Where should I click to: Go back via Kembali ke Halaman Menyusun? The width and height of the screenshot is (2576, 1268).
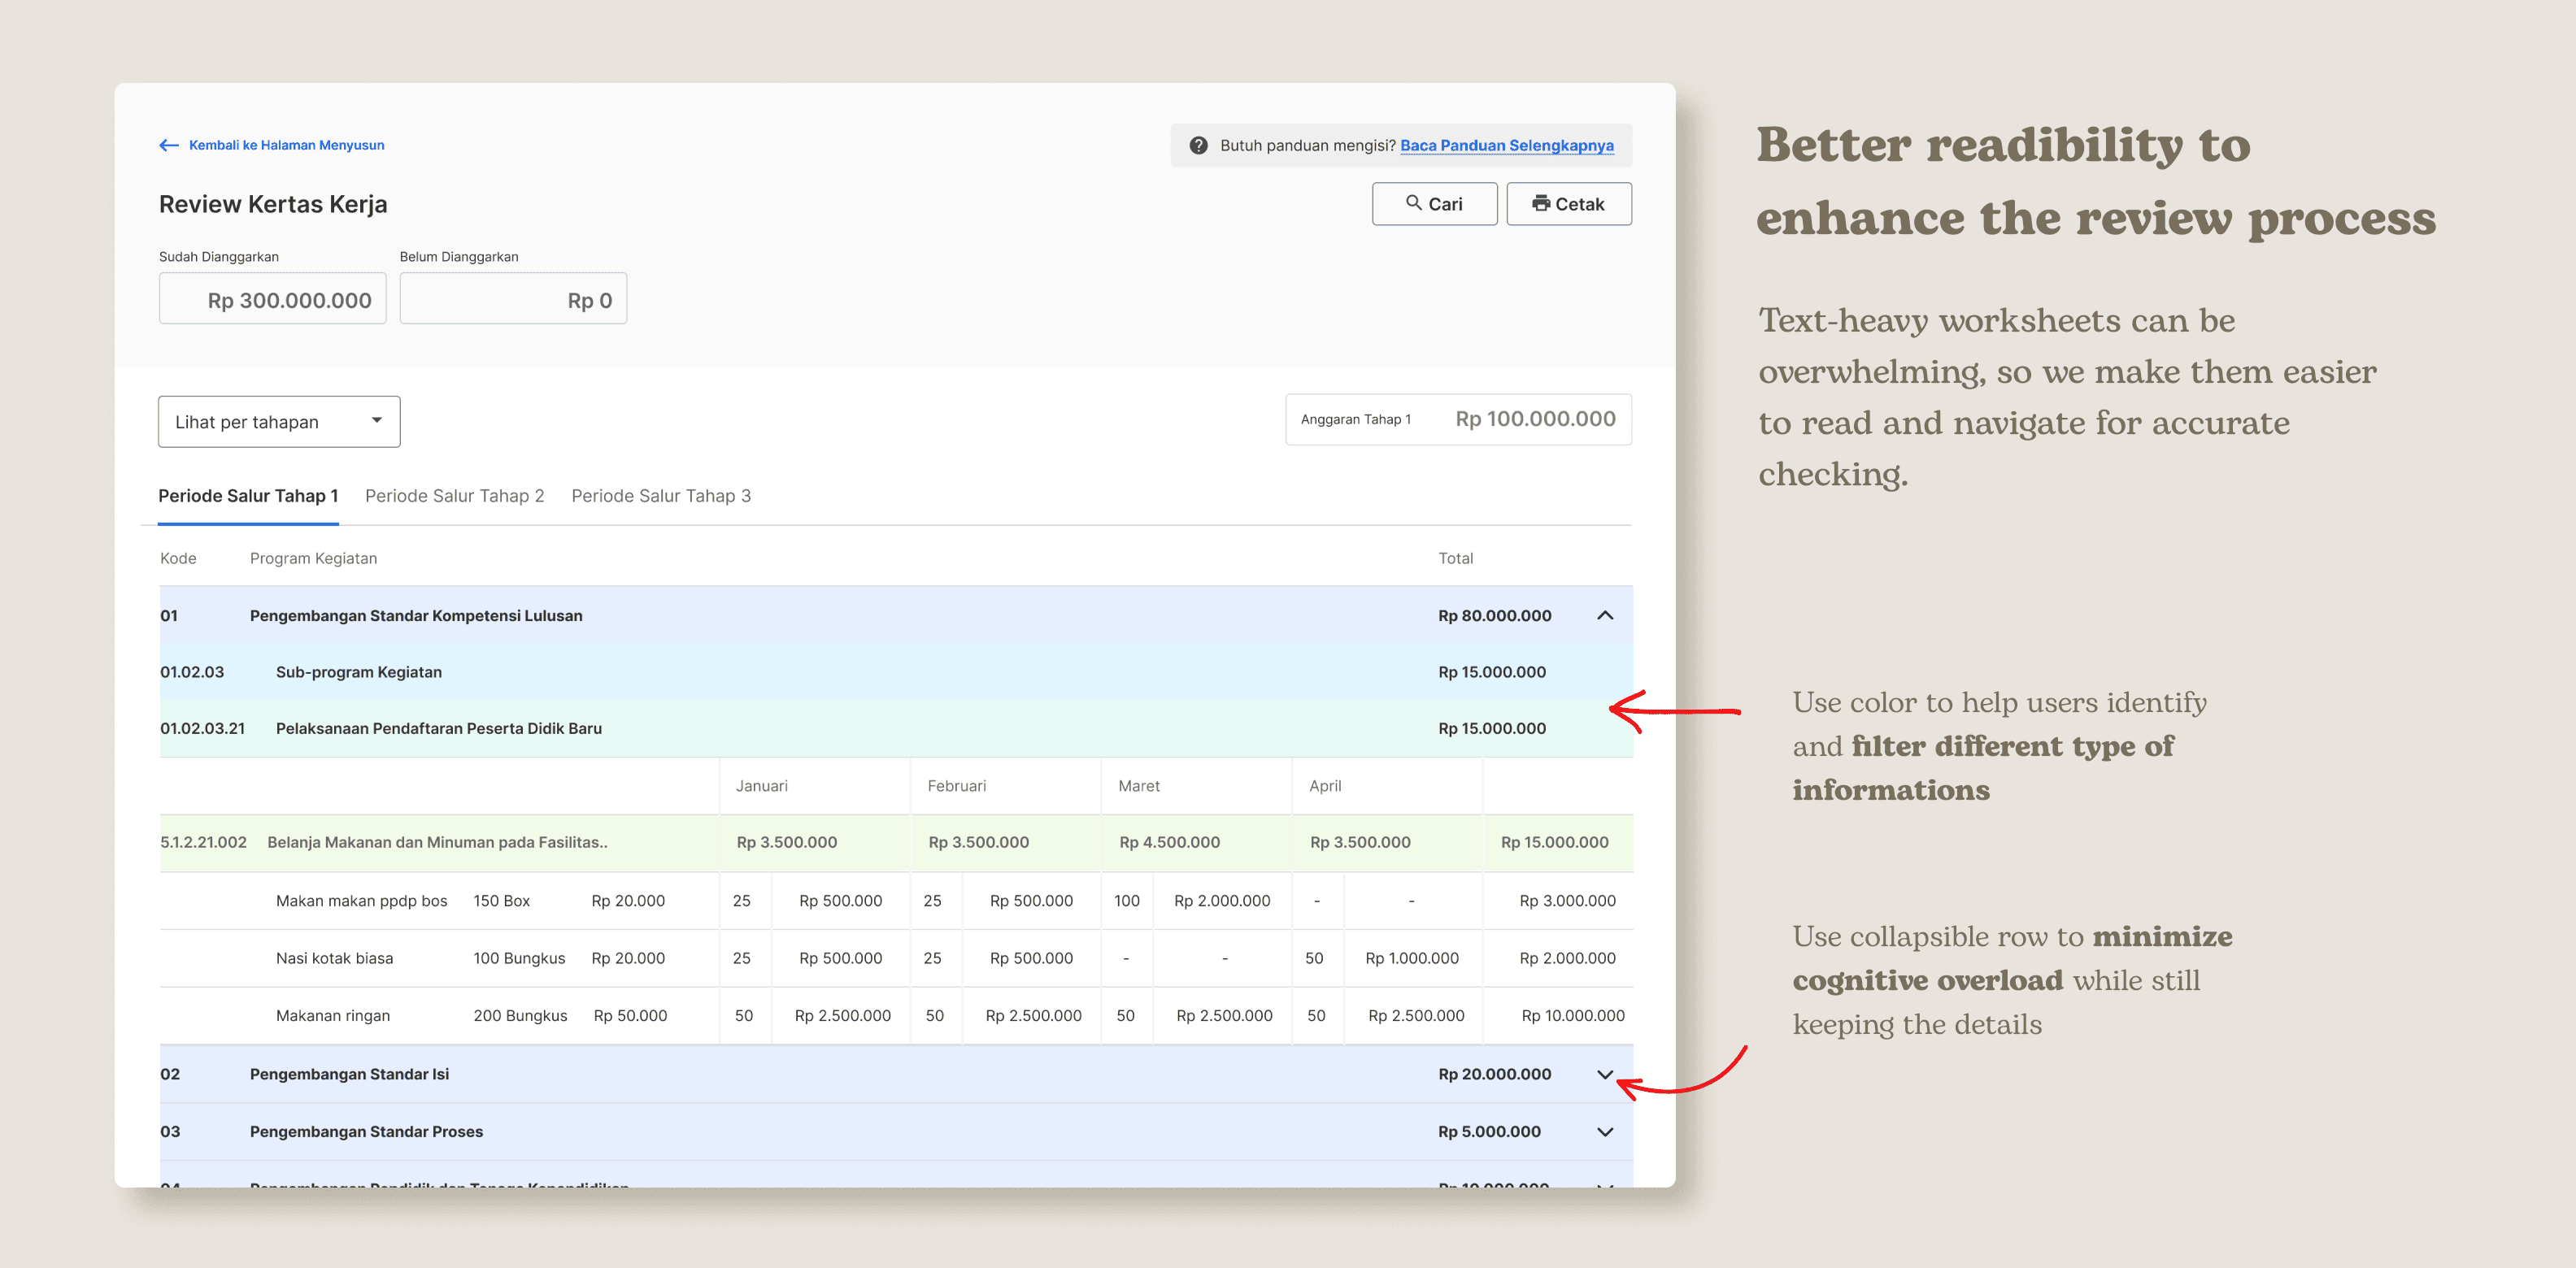coord(286,145)
